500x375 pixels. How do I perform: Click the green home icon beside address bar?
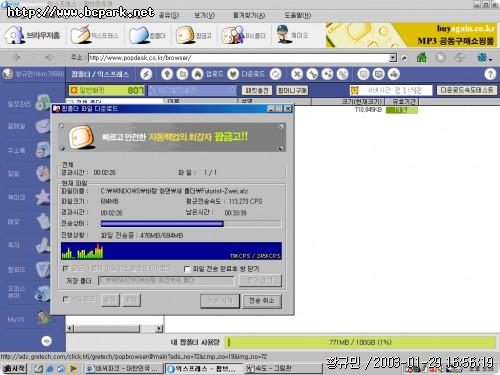point(422,57)
